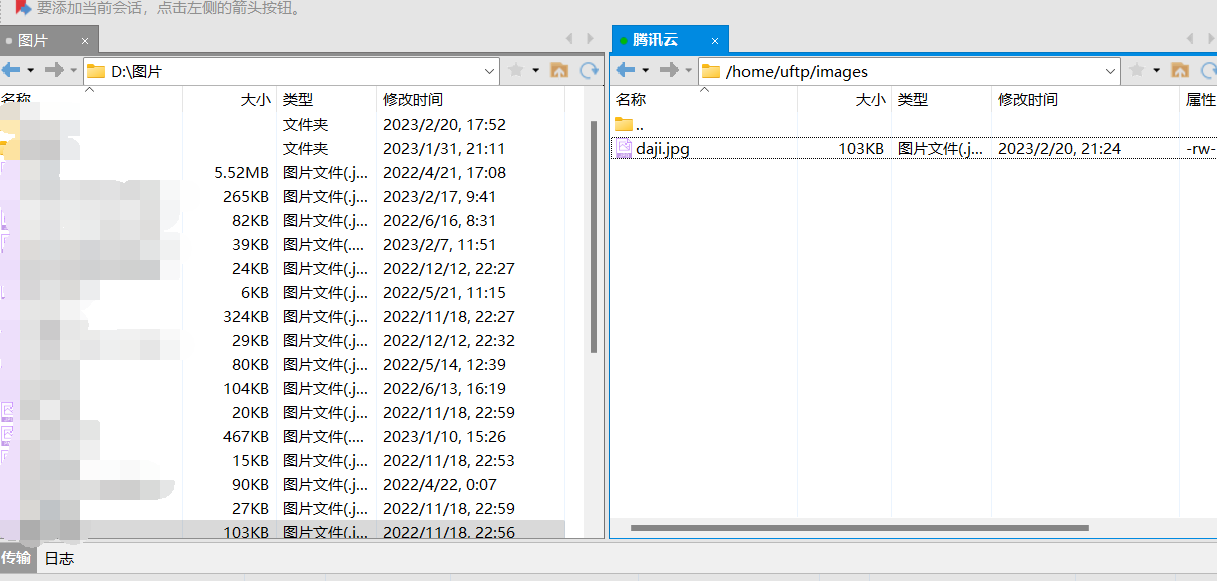
Task: Click the home folder icon in the remote pane
Action: click(1180, 70)
